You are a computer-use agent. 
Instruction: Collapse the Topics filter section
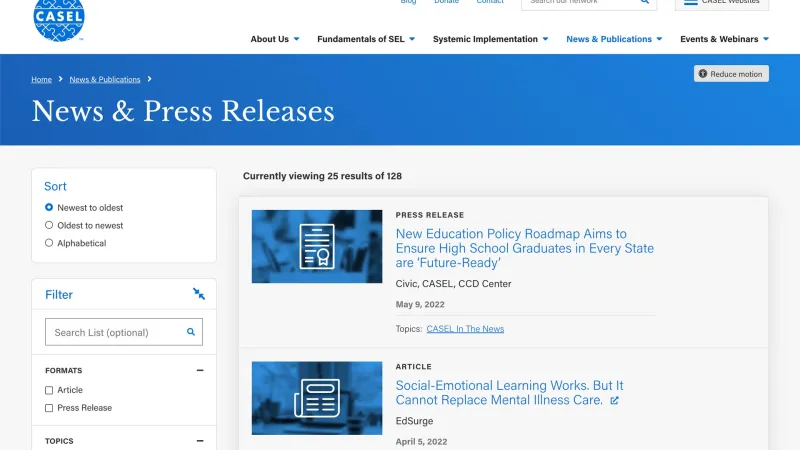200,441
